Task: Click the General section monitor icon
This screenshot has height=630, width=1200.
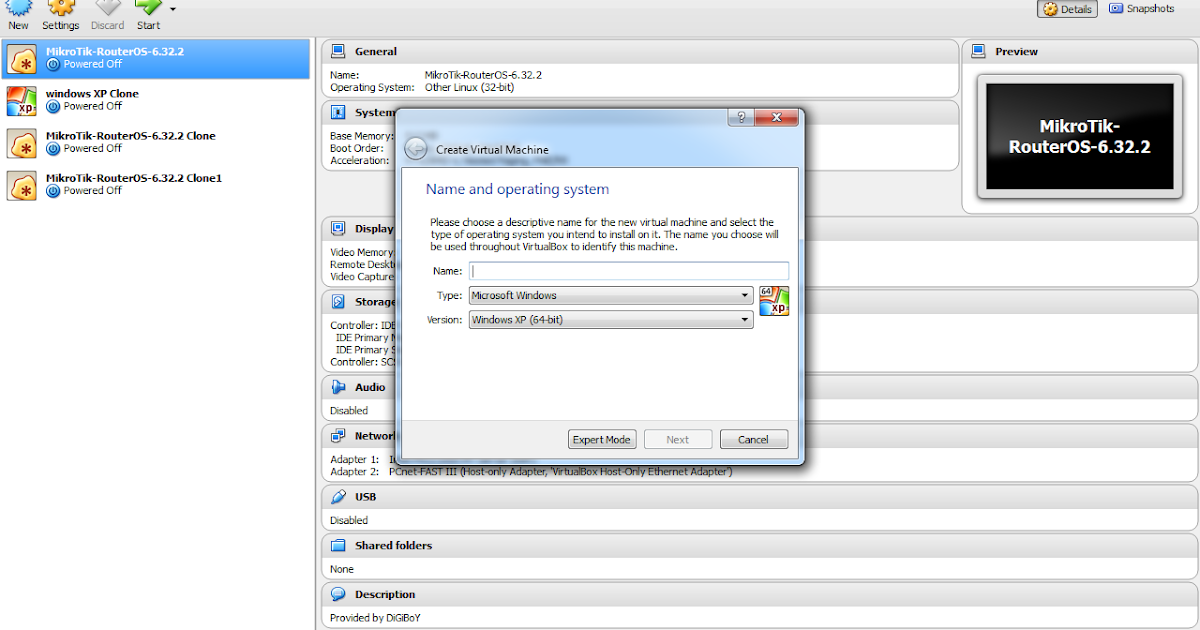Action: pos(338,51)
